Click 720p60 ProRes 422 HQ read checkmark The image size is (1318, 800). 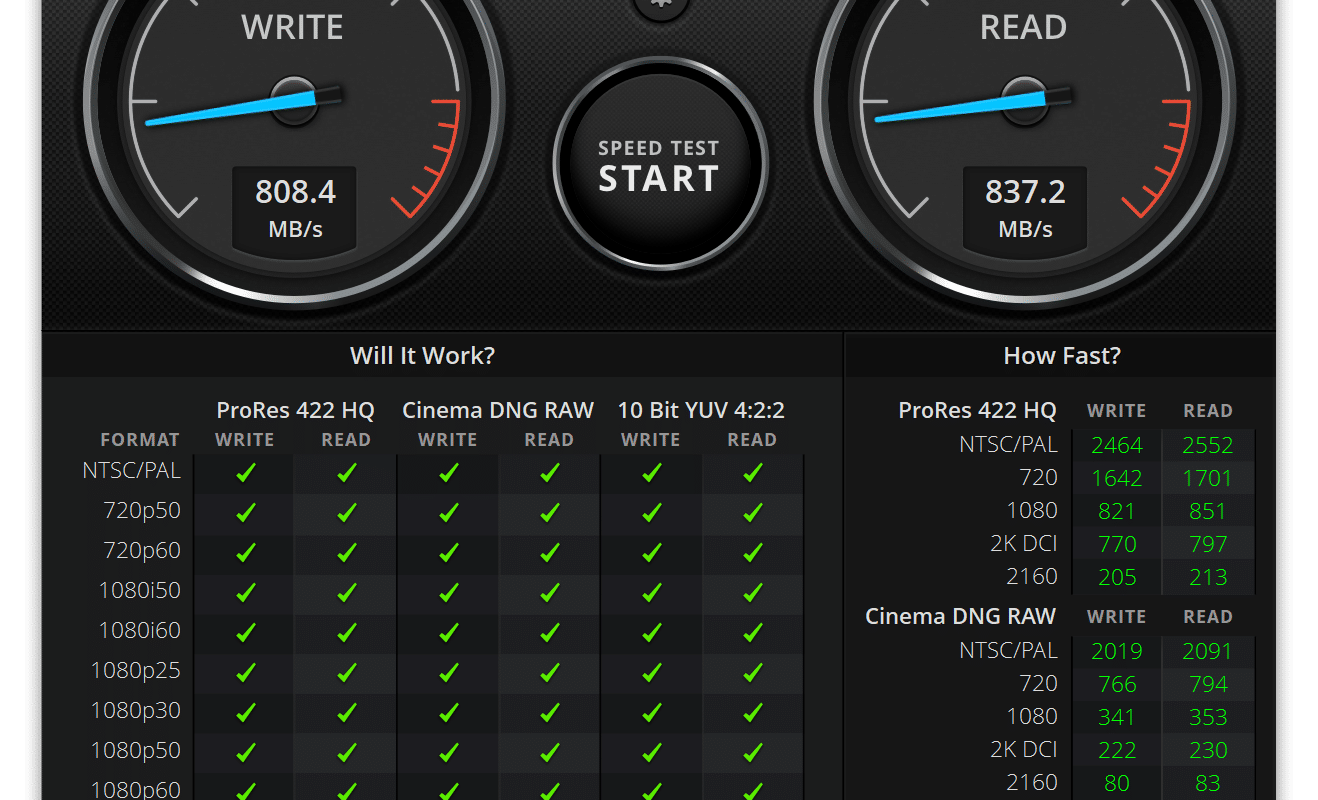(347, 553)
